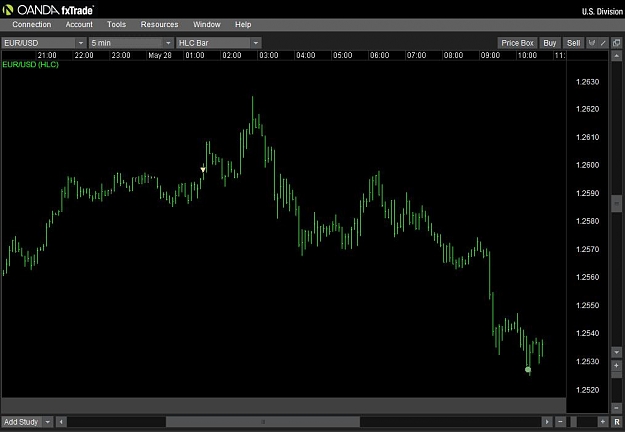
Task: Reset chart with the R button
Action: click(x=617, y=422)
